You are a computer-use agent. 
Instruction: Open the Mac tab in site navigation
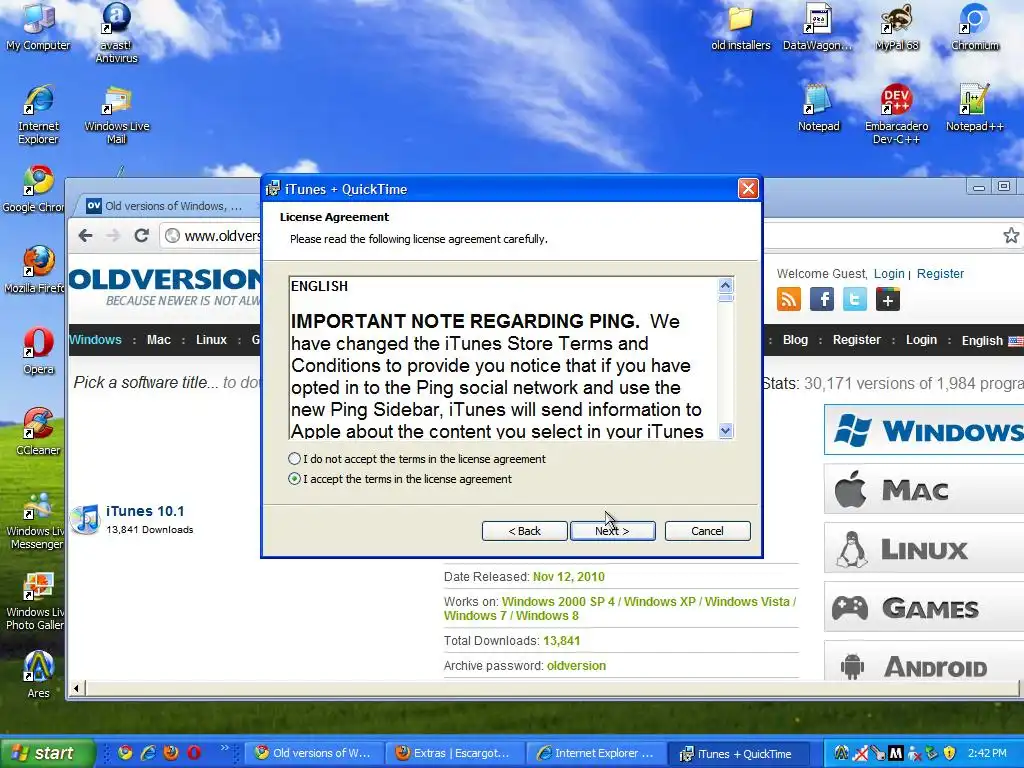pyautogui.click(x=159, y=340)
